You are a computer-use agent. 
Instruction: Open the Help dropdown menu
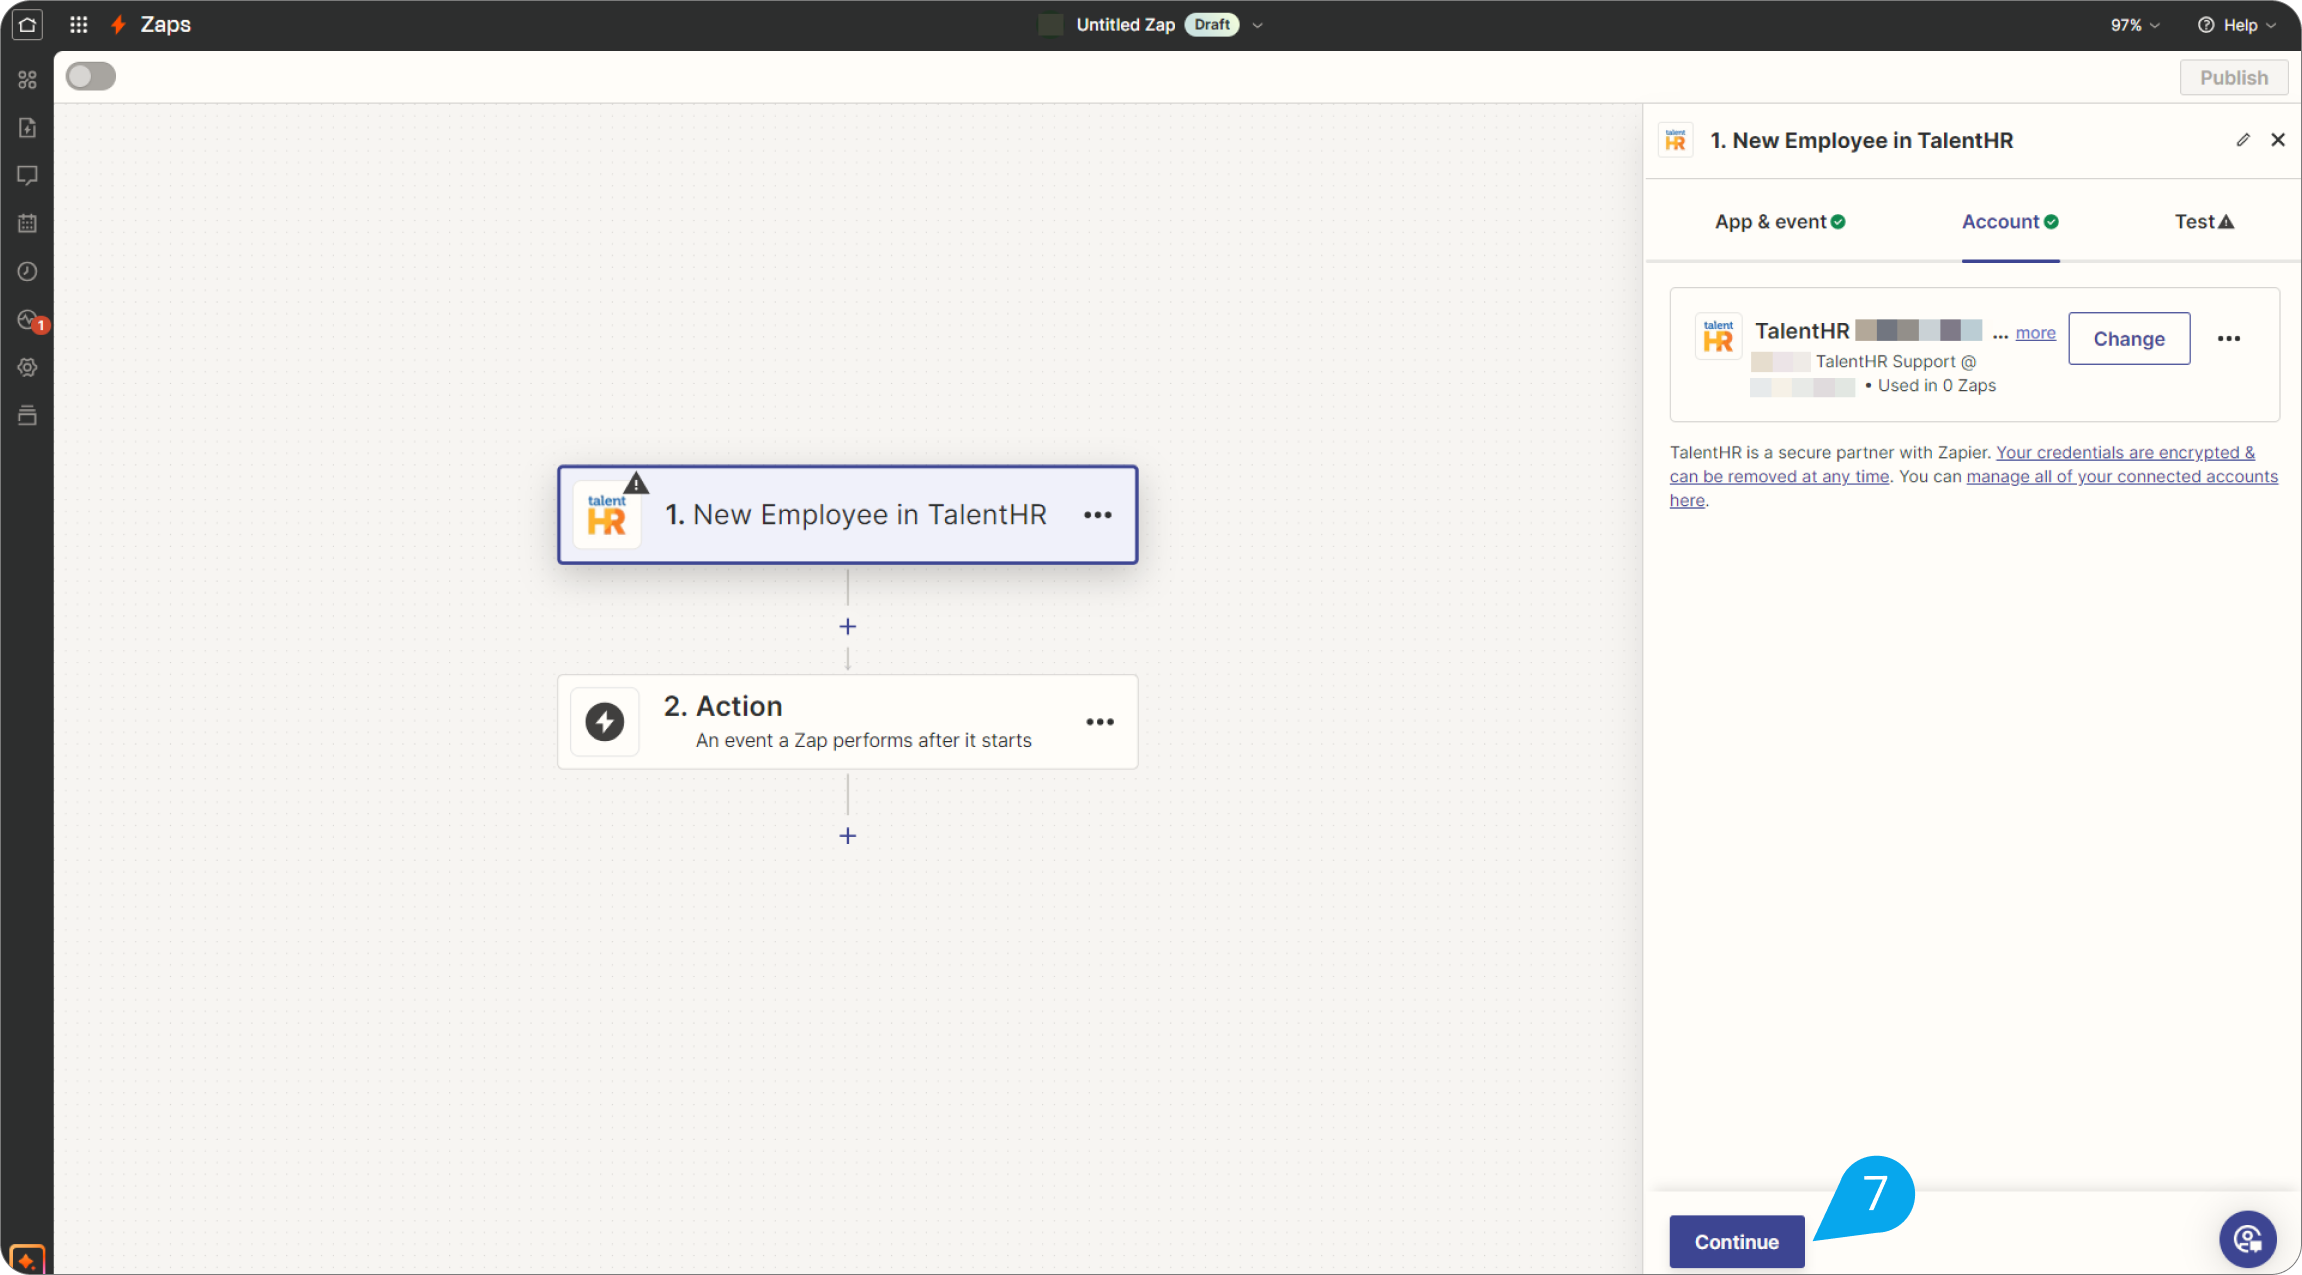click(x=2237, y=26)
